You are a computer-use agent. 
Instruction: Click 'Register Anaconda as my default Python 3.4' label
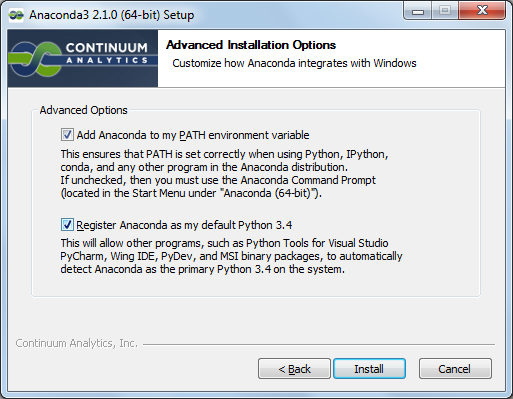pyautogui.click(x=184, y=225)
